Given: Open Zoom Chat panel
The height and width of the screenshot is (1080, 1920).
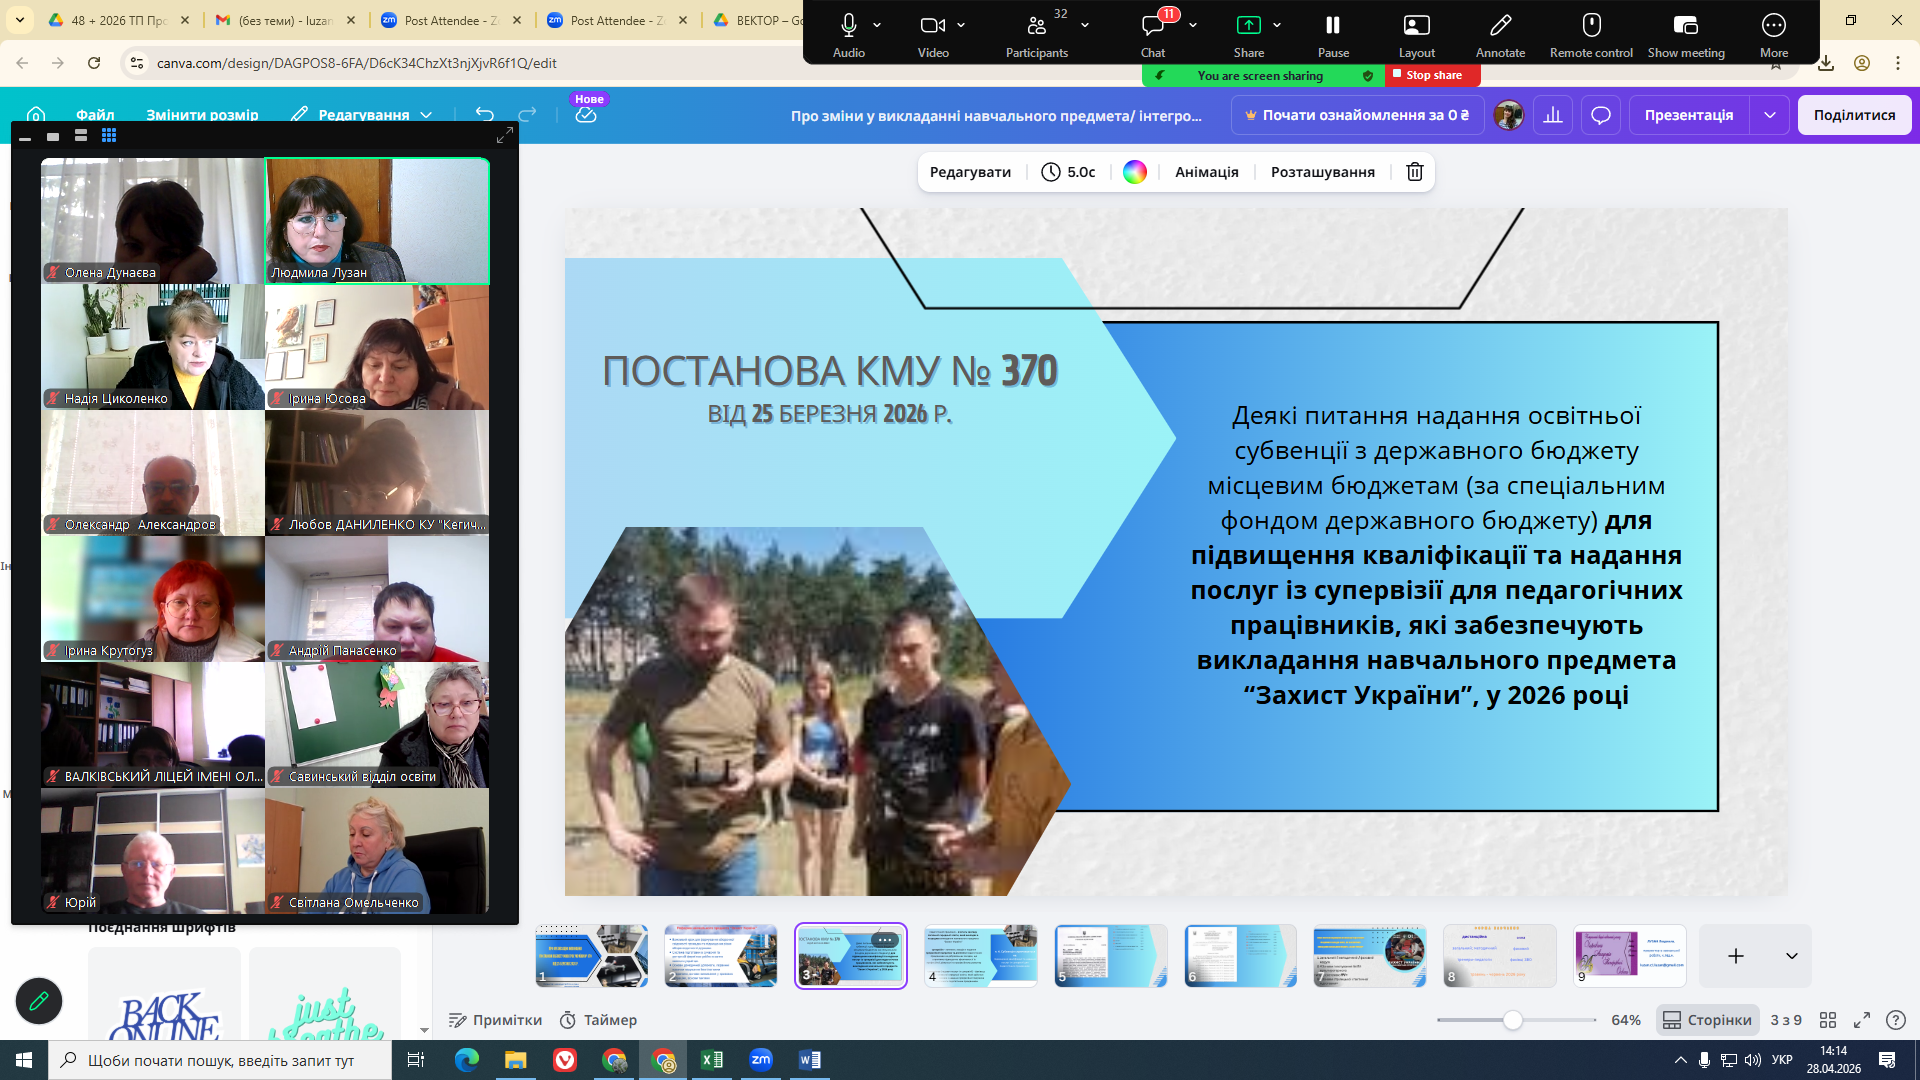Looking at the screenshot, I should pyautogui.click(x=1153, y=27).
